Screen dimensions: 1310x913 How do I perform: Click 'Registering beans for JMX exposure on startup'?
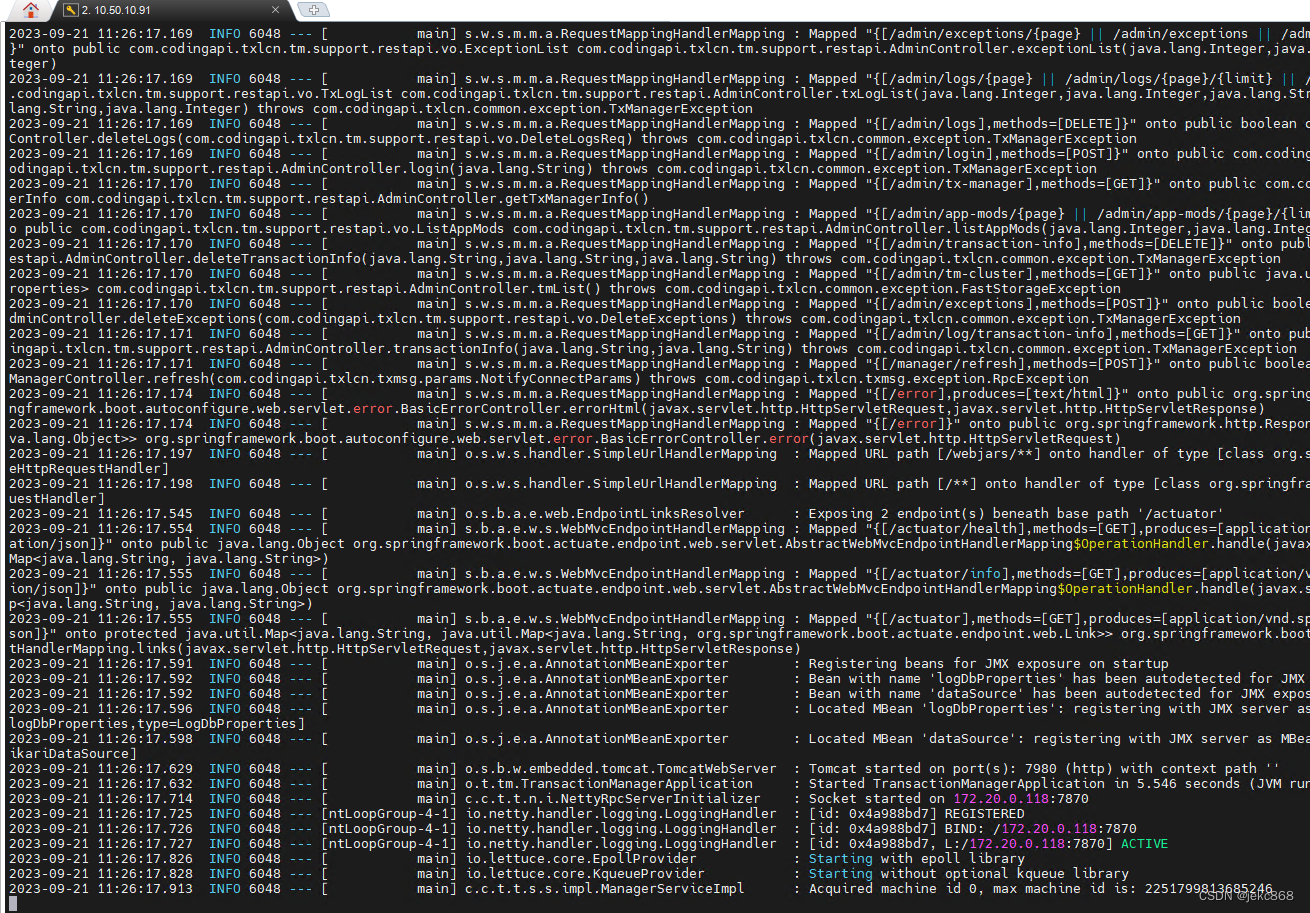(988, 664)
